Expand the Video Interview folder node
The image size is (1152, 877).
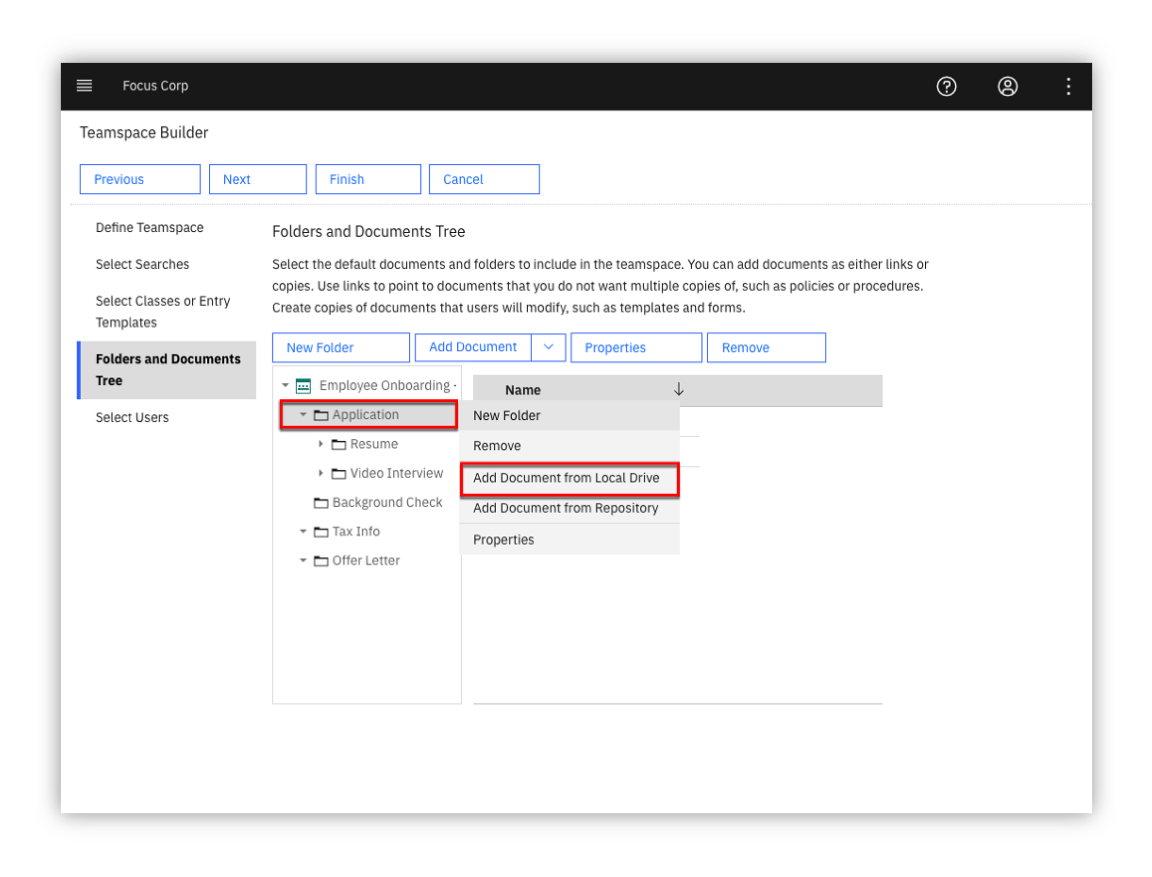tap(320, 473)
